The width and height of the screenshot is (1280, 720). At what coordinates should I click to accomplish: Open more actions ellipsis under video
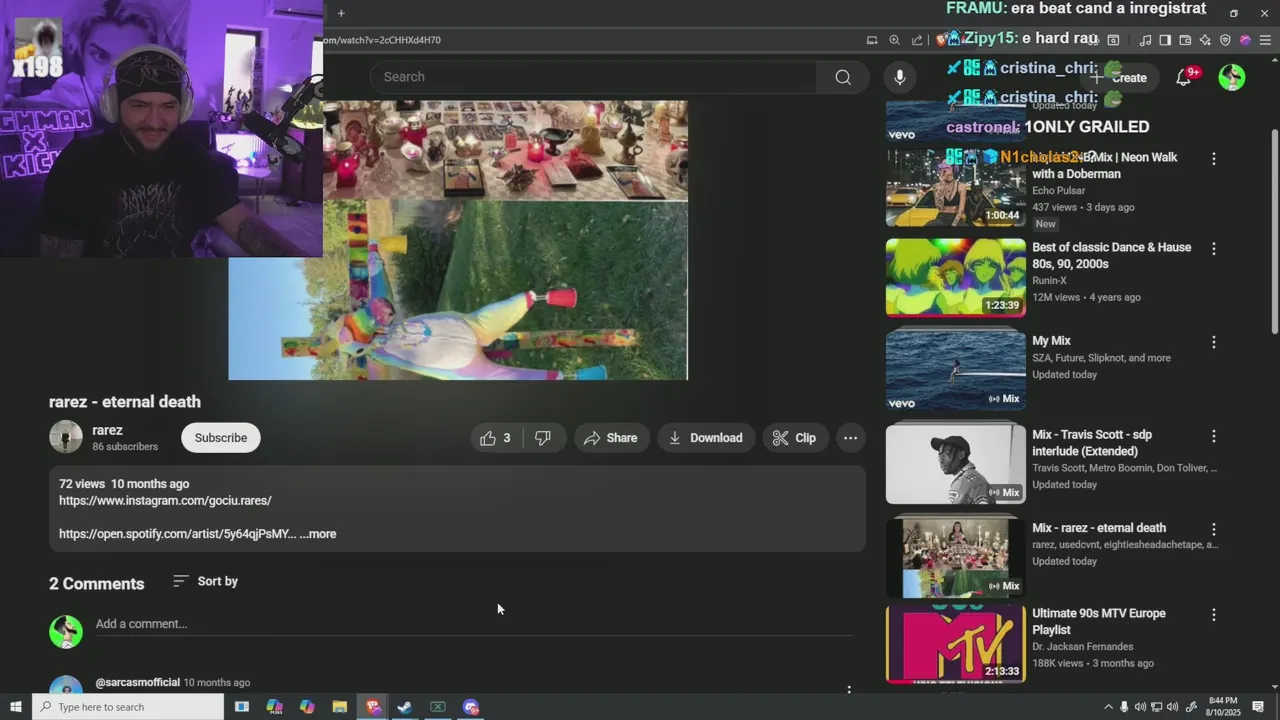tap(850, 438)
